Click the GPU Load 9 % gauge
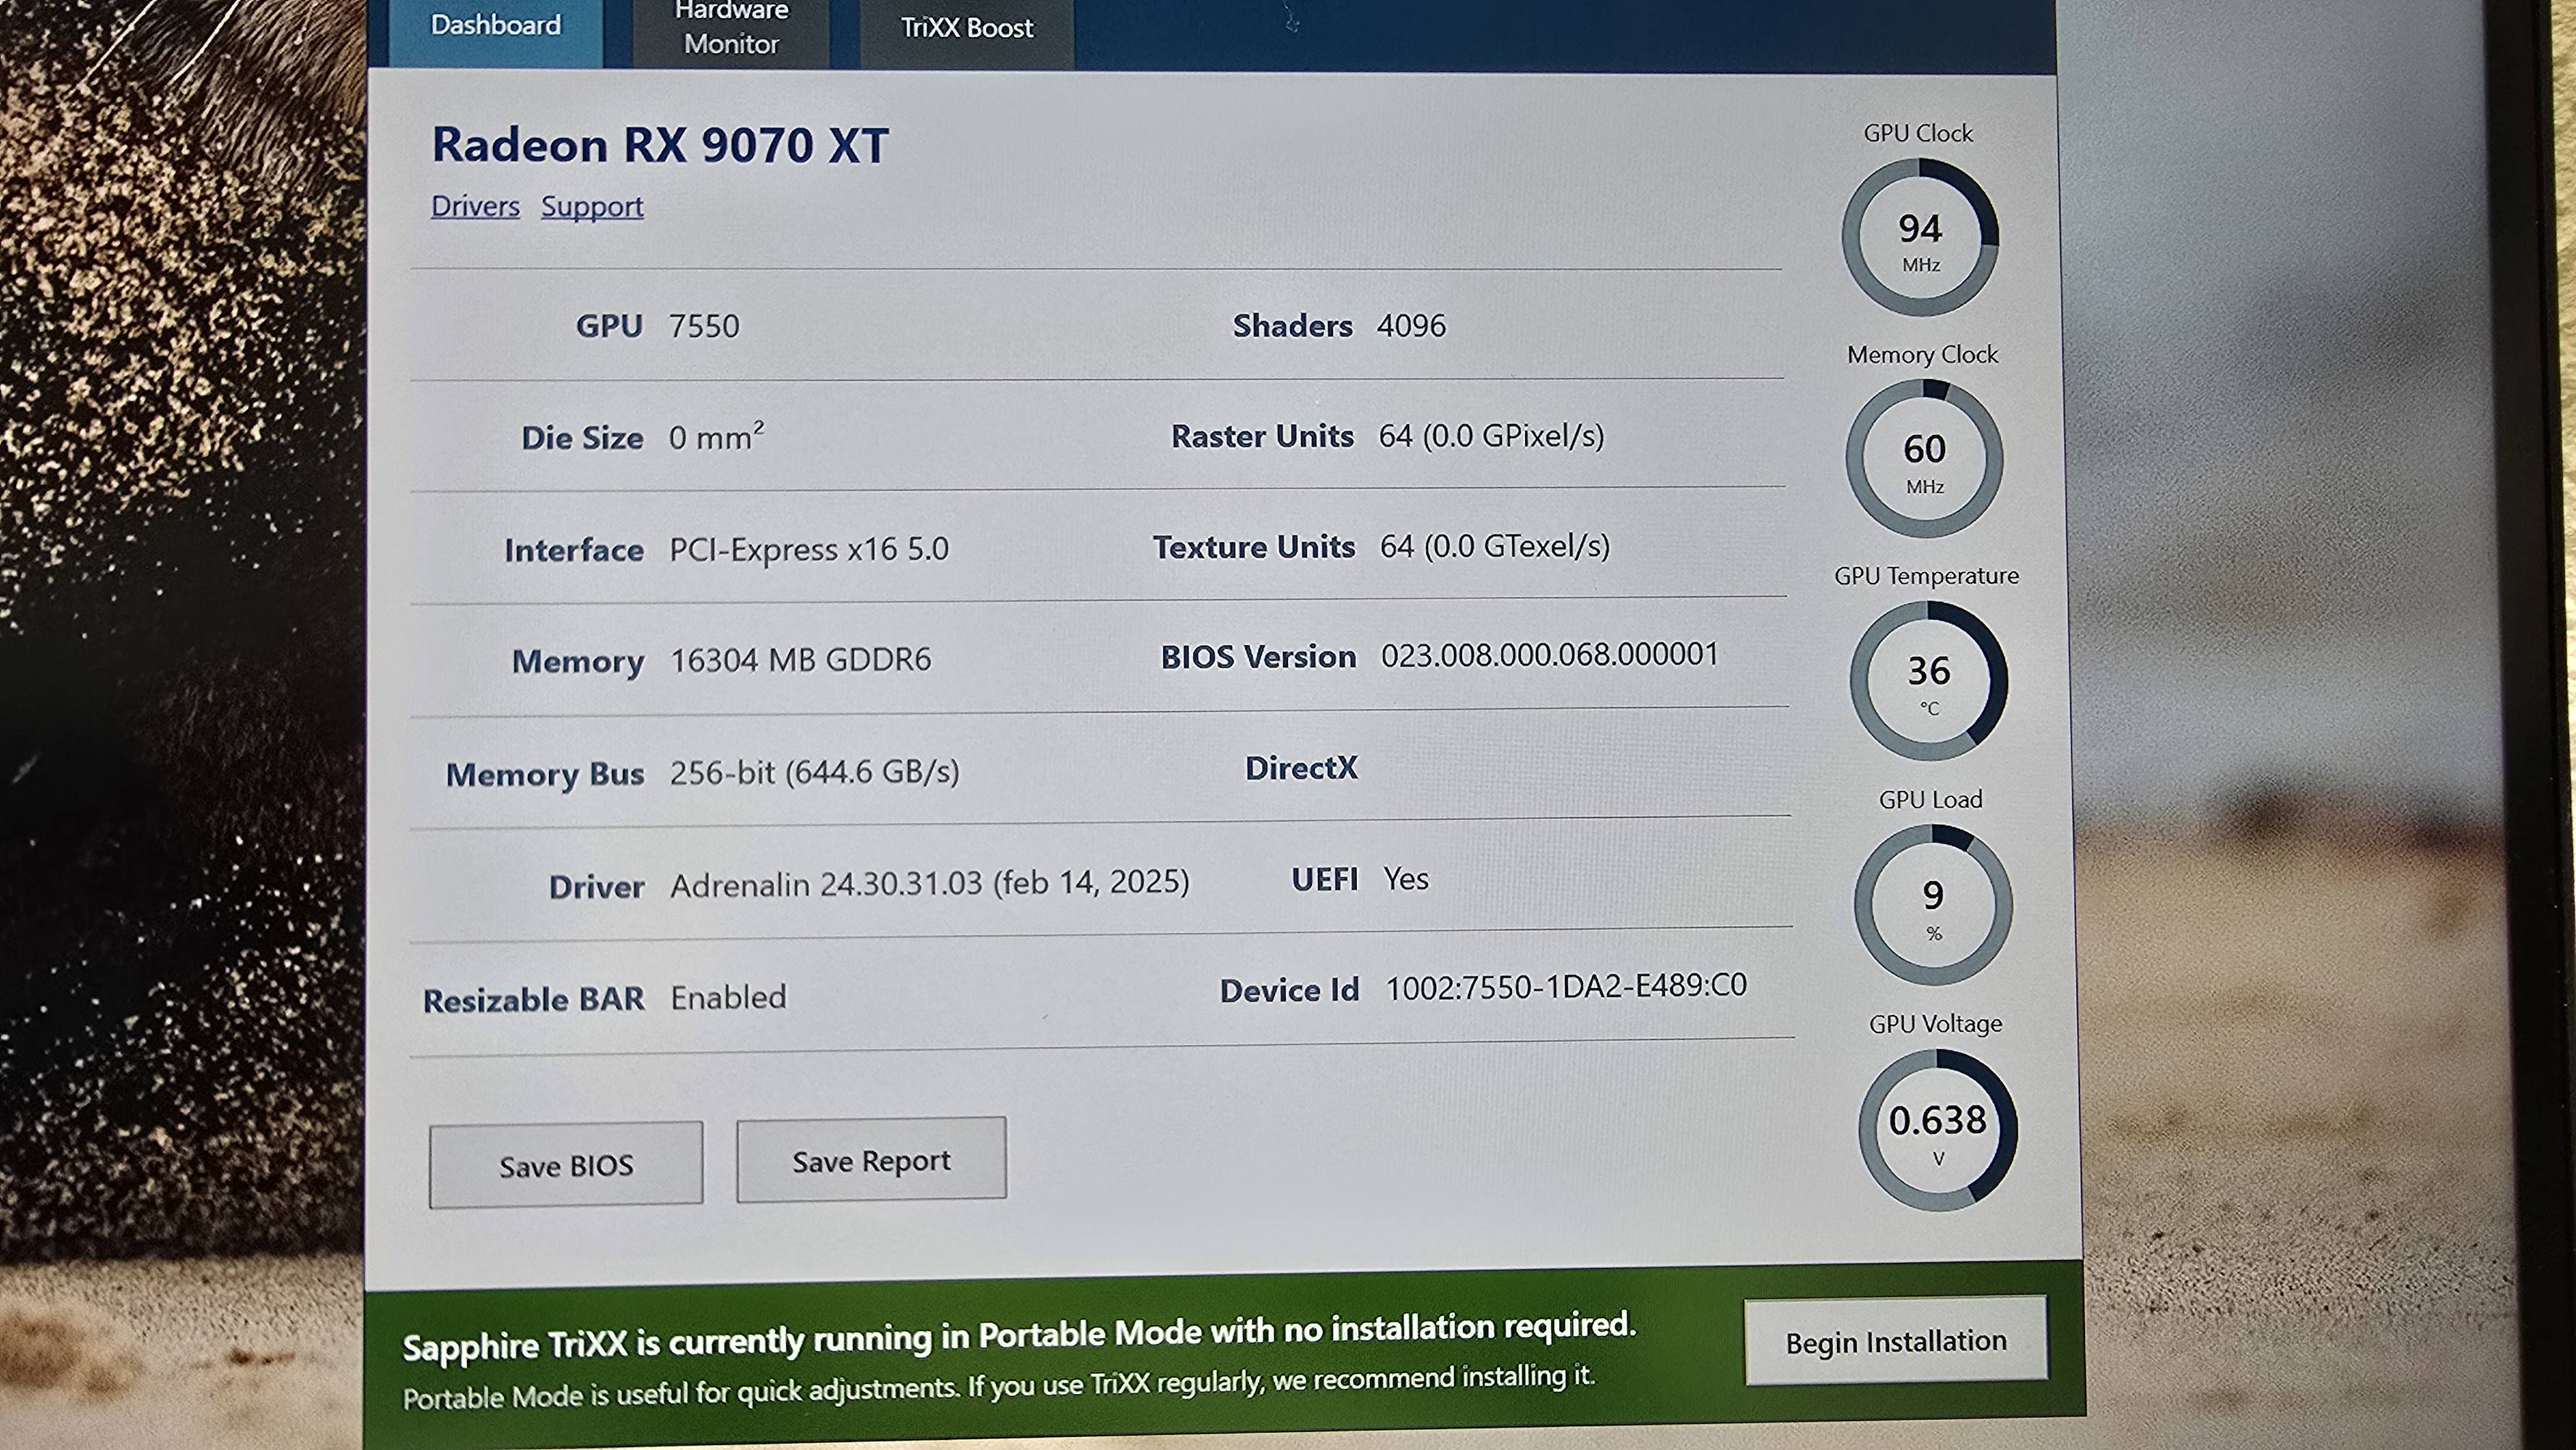This screenshot has width=2576, height=1450. [1933, 905]
